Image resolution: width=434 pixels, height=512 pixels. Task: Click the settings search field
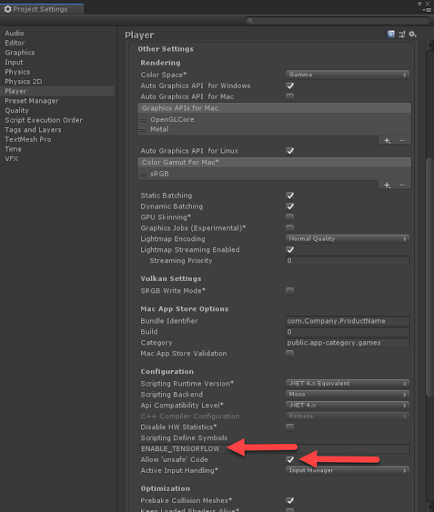pos(338,21)
